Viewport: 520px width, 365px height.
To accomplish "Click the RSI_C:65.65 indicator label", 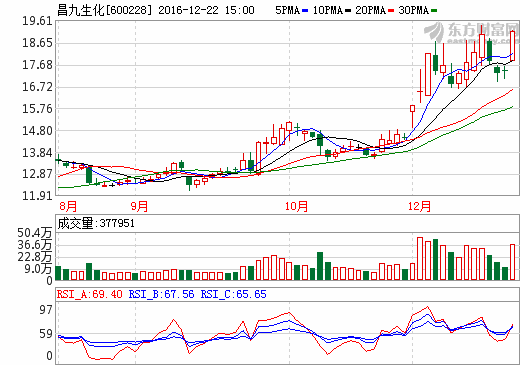I will tap(233, 294).
